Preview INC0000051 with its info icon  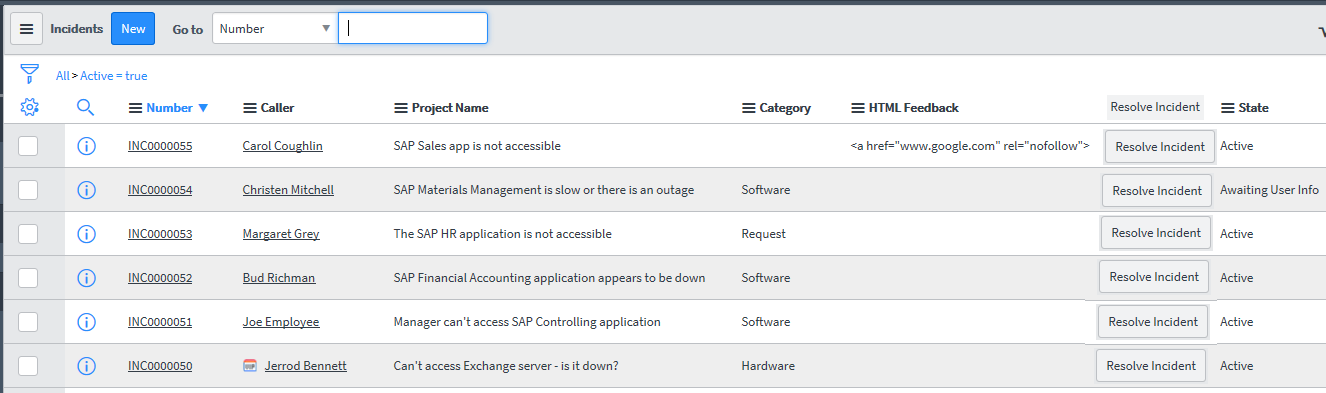tap(86, 322)
